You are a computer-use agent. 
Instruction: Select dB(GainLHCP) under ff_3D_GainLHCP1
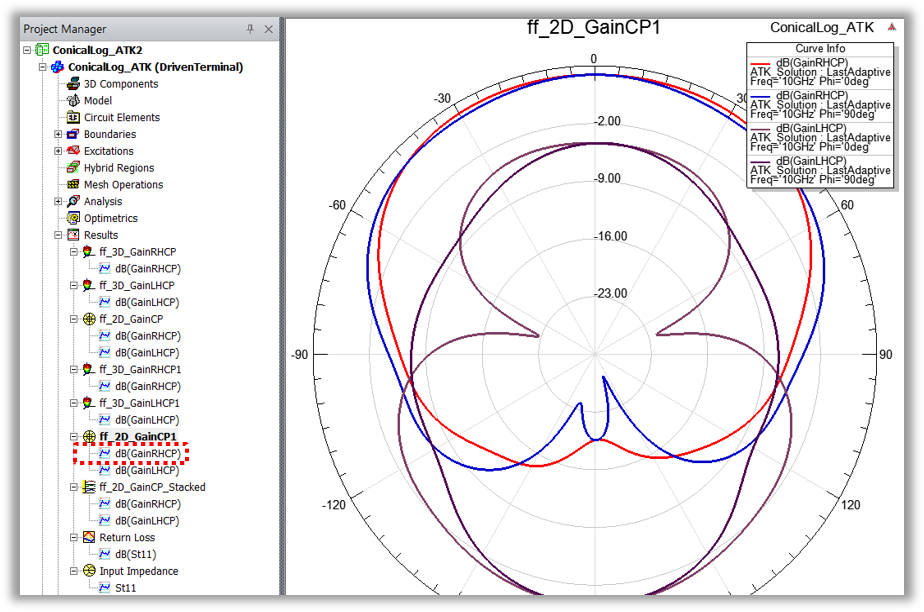coord(147,420)
